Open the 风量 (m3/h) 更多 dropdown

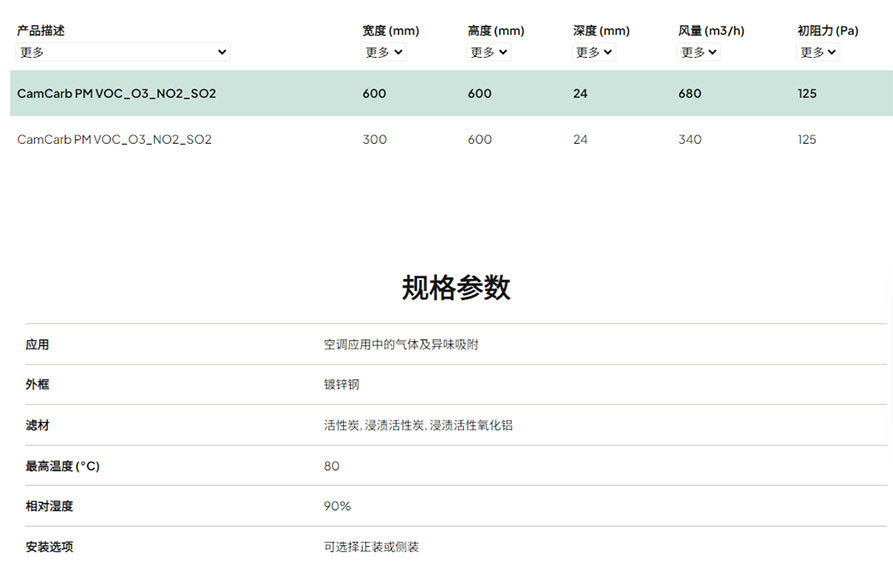(x=698, y=52)
